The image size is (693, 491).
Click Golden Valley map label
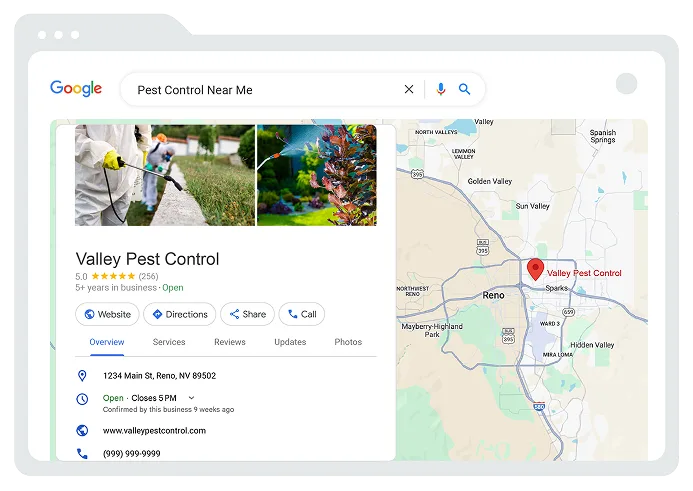tap(490, 181)
